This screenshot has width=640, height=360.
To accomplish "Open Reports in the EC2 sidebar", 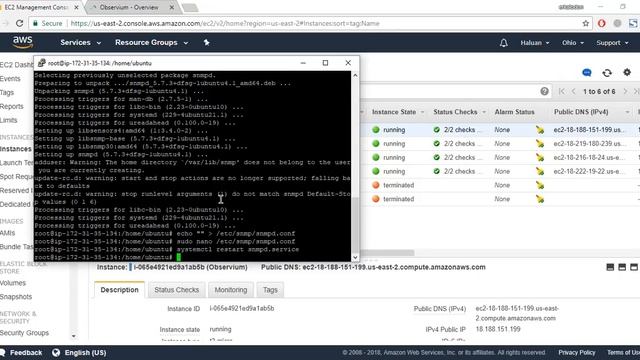I will [12, 107].
